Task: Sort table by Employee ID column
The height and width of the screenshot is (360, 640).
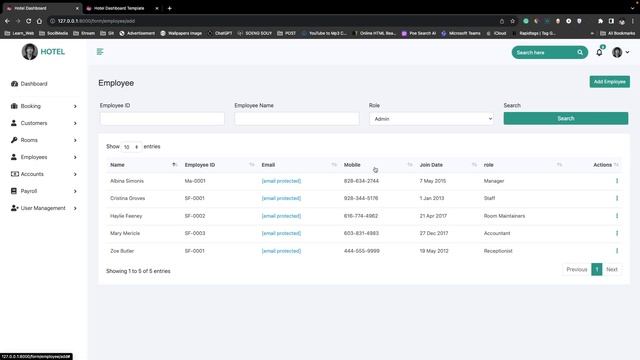Action: click(219, 165)
